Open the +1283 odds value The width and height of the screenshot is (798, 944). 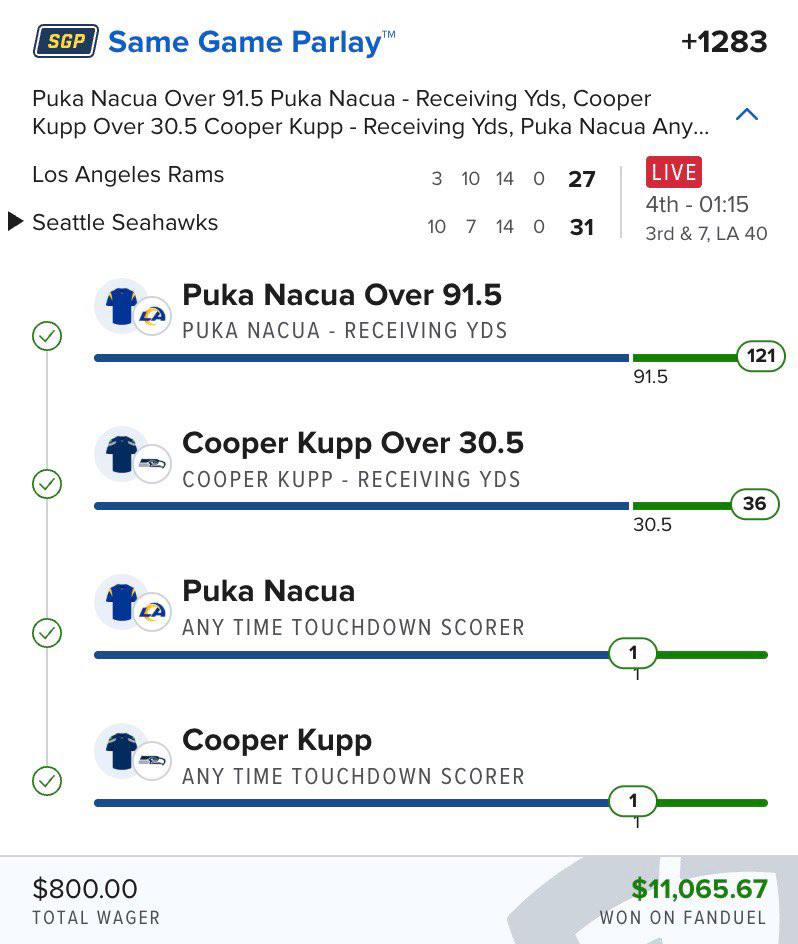(x=723, y=42)
